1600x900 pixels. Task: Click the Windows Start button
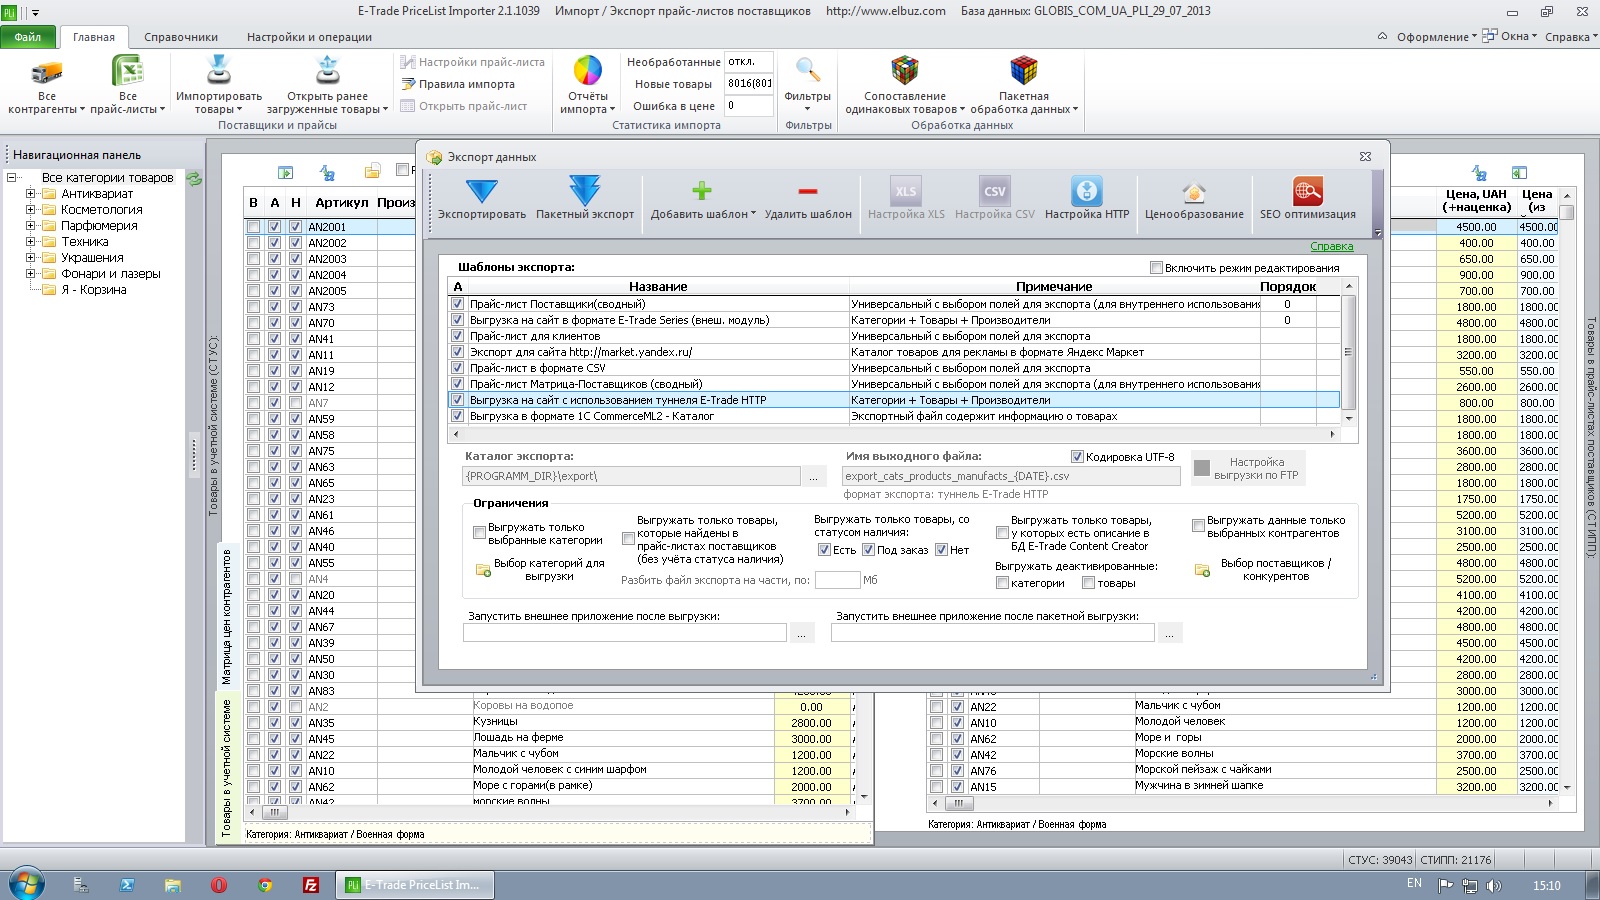(26, 884)
